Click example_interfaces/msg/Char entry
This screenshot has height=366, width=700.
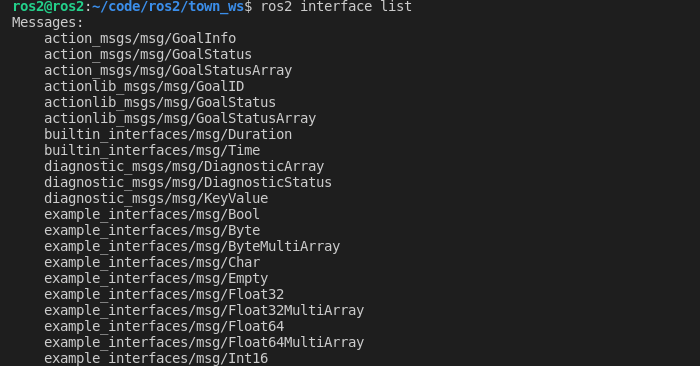coord(152,262)
